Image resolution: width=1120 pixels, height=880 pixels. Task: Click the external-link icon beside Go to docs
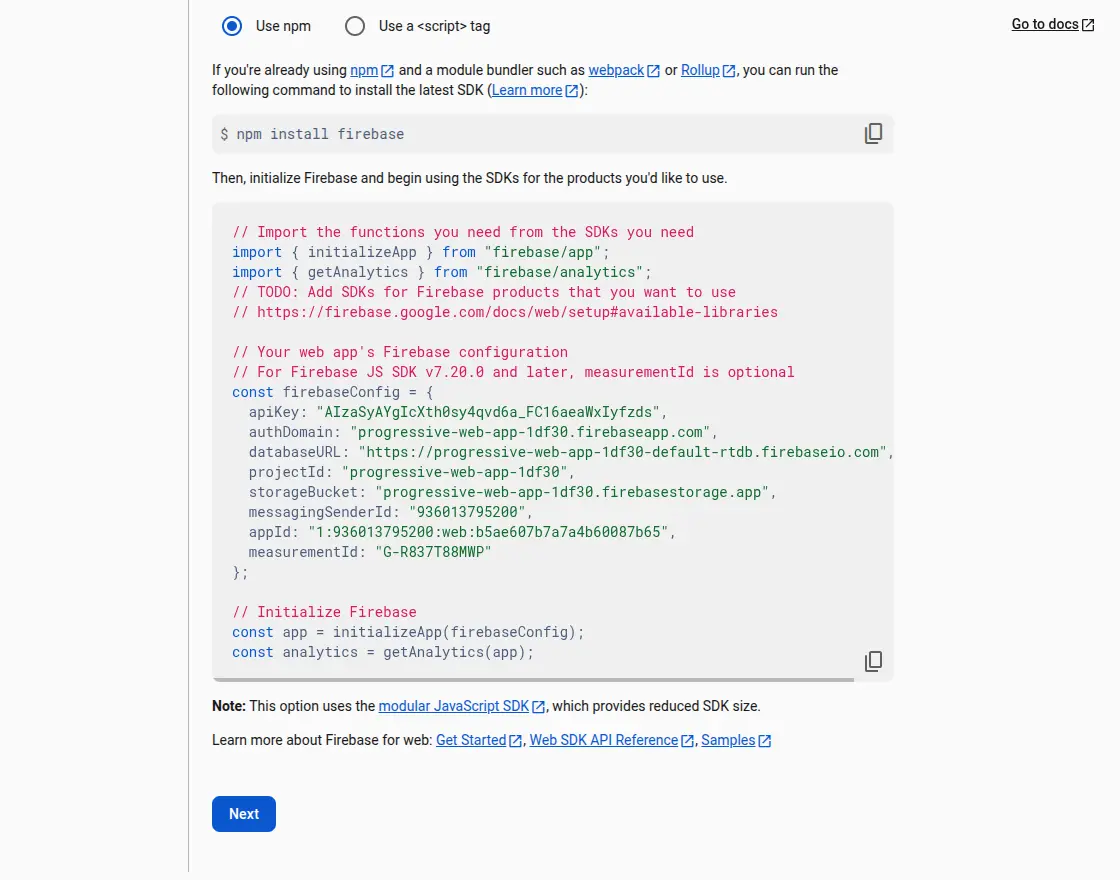click(x=1088, y=25)
